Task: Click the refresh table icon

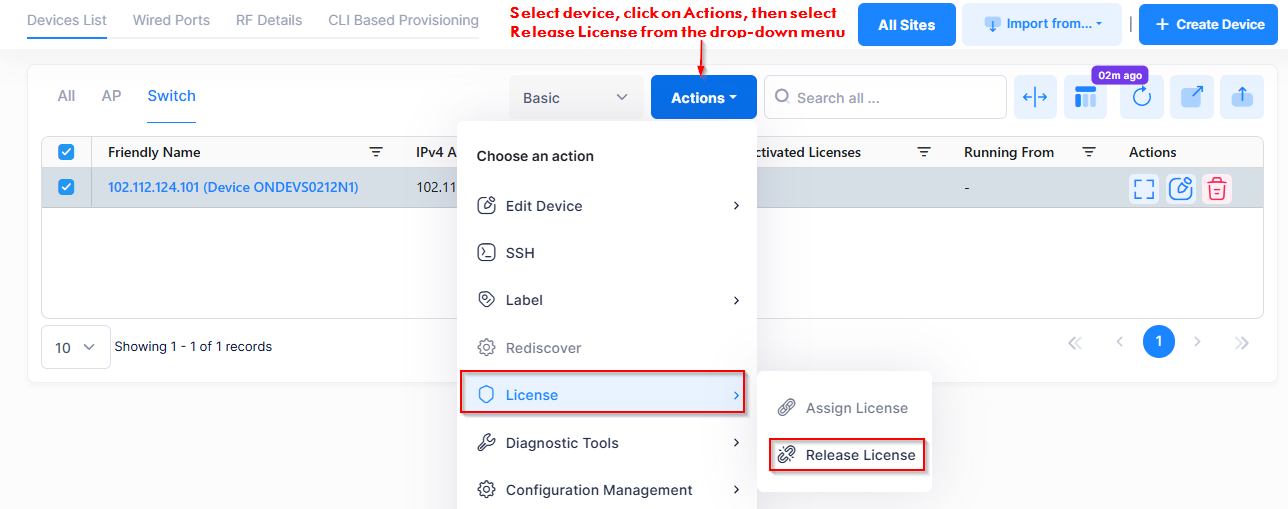Action: pyautogui.click(x=1142, y=98)
